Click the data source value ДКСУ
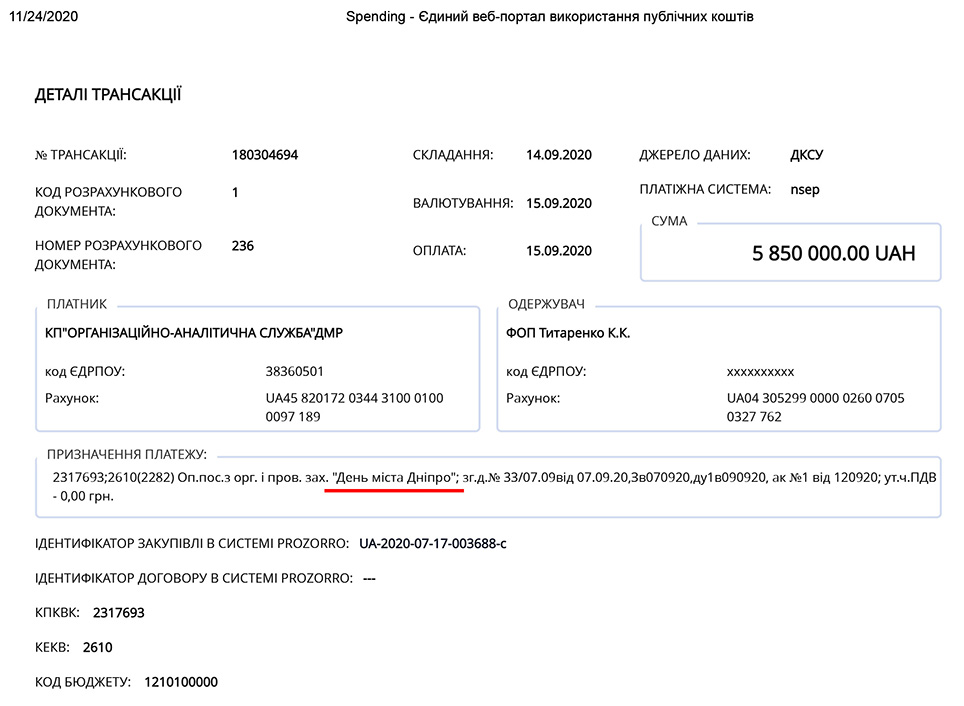The height and width of the screenshot is (706, 964). tap(807, 155)
